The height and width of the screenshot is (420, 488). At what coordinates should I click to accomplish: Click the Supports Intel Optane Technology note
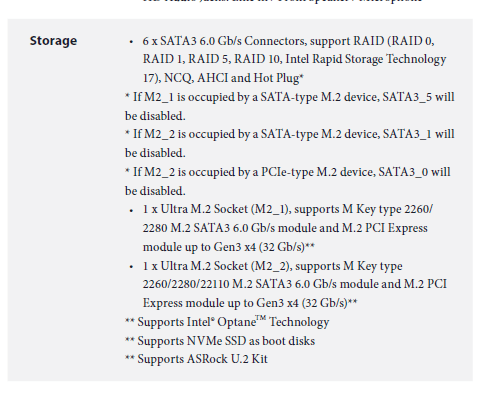pyautogui.click(x=227, y=322)
